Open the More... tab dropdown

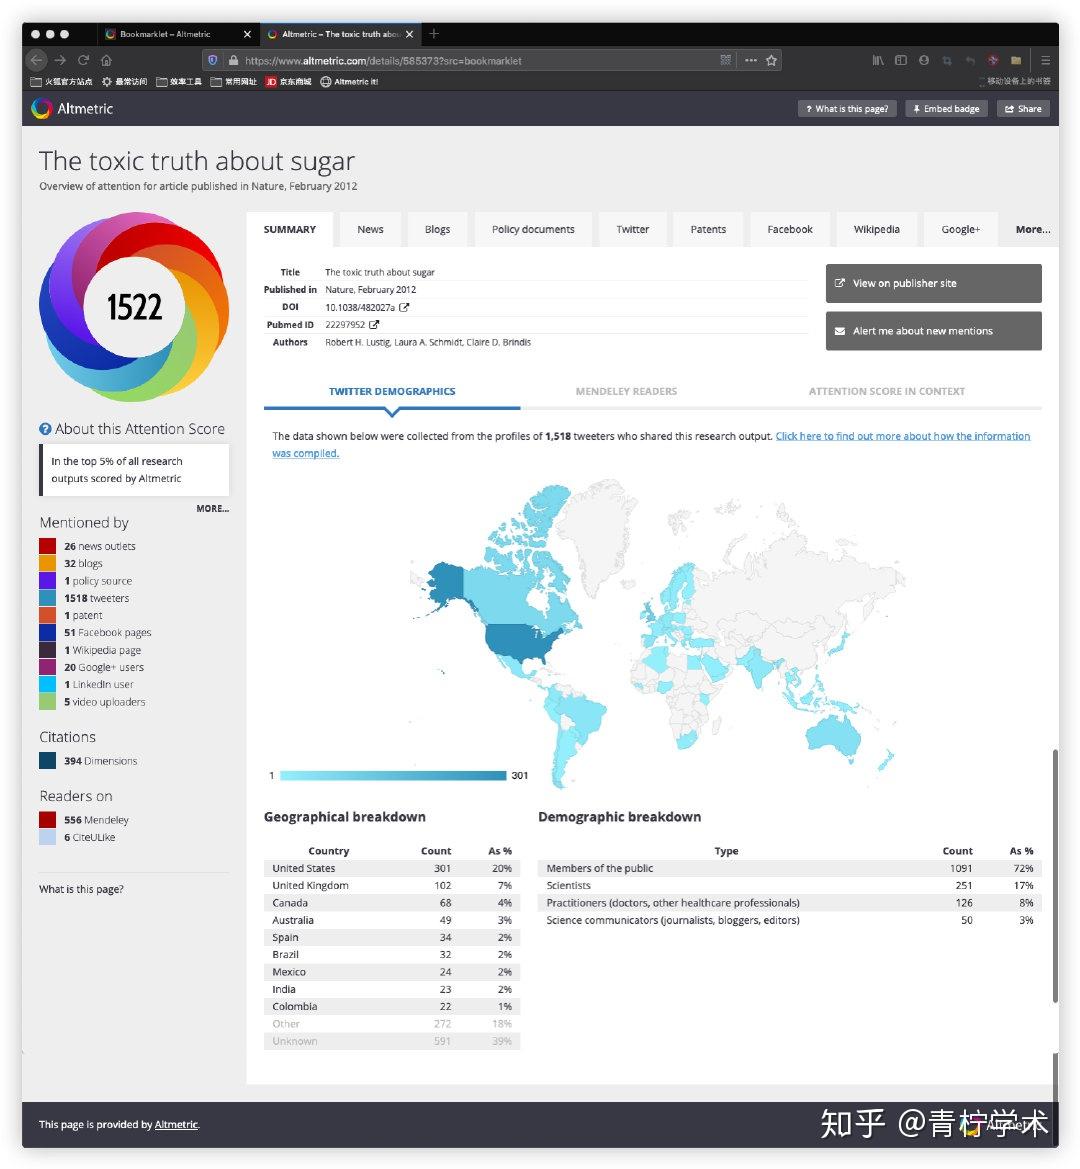coord(1032,229)
